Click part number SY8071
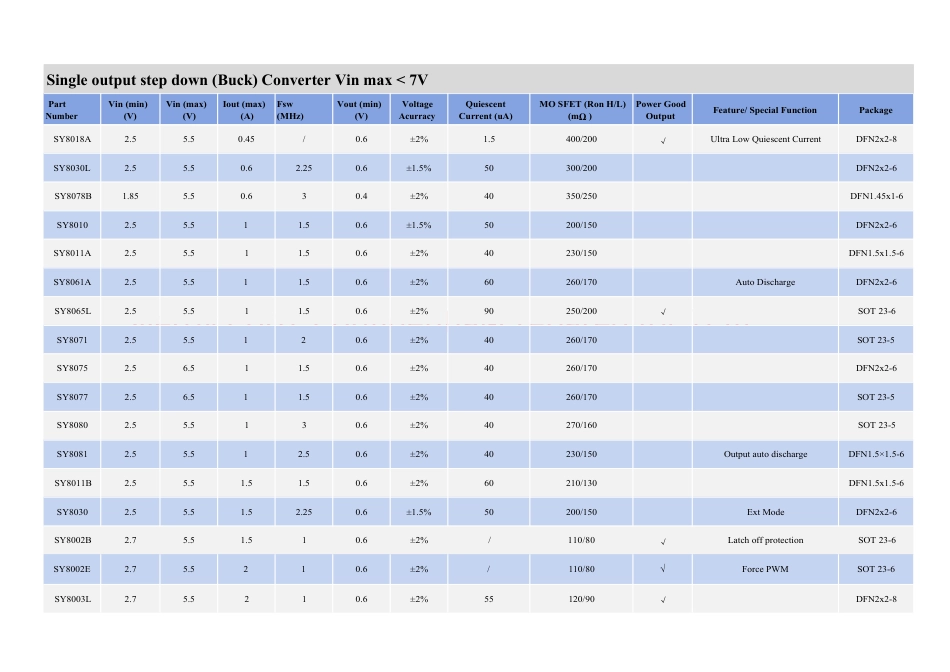Image resolution: width=950 pixels, height=672 pixels. pos(72,340)
